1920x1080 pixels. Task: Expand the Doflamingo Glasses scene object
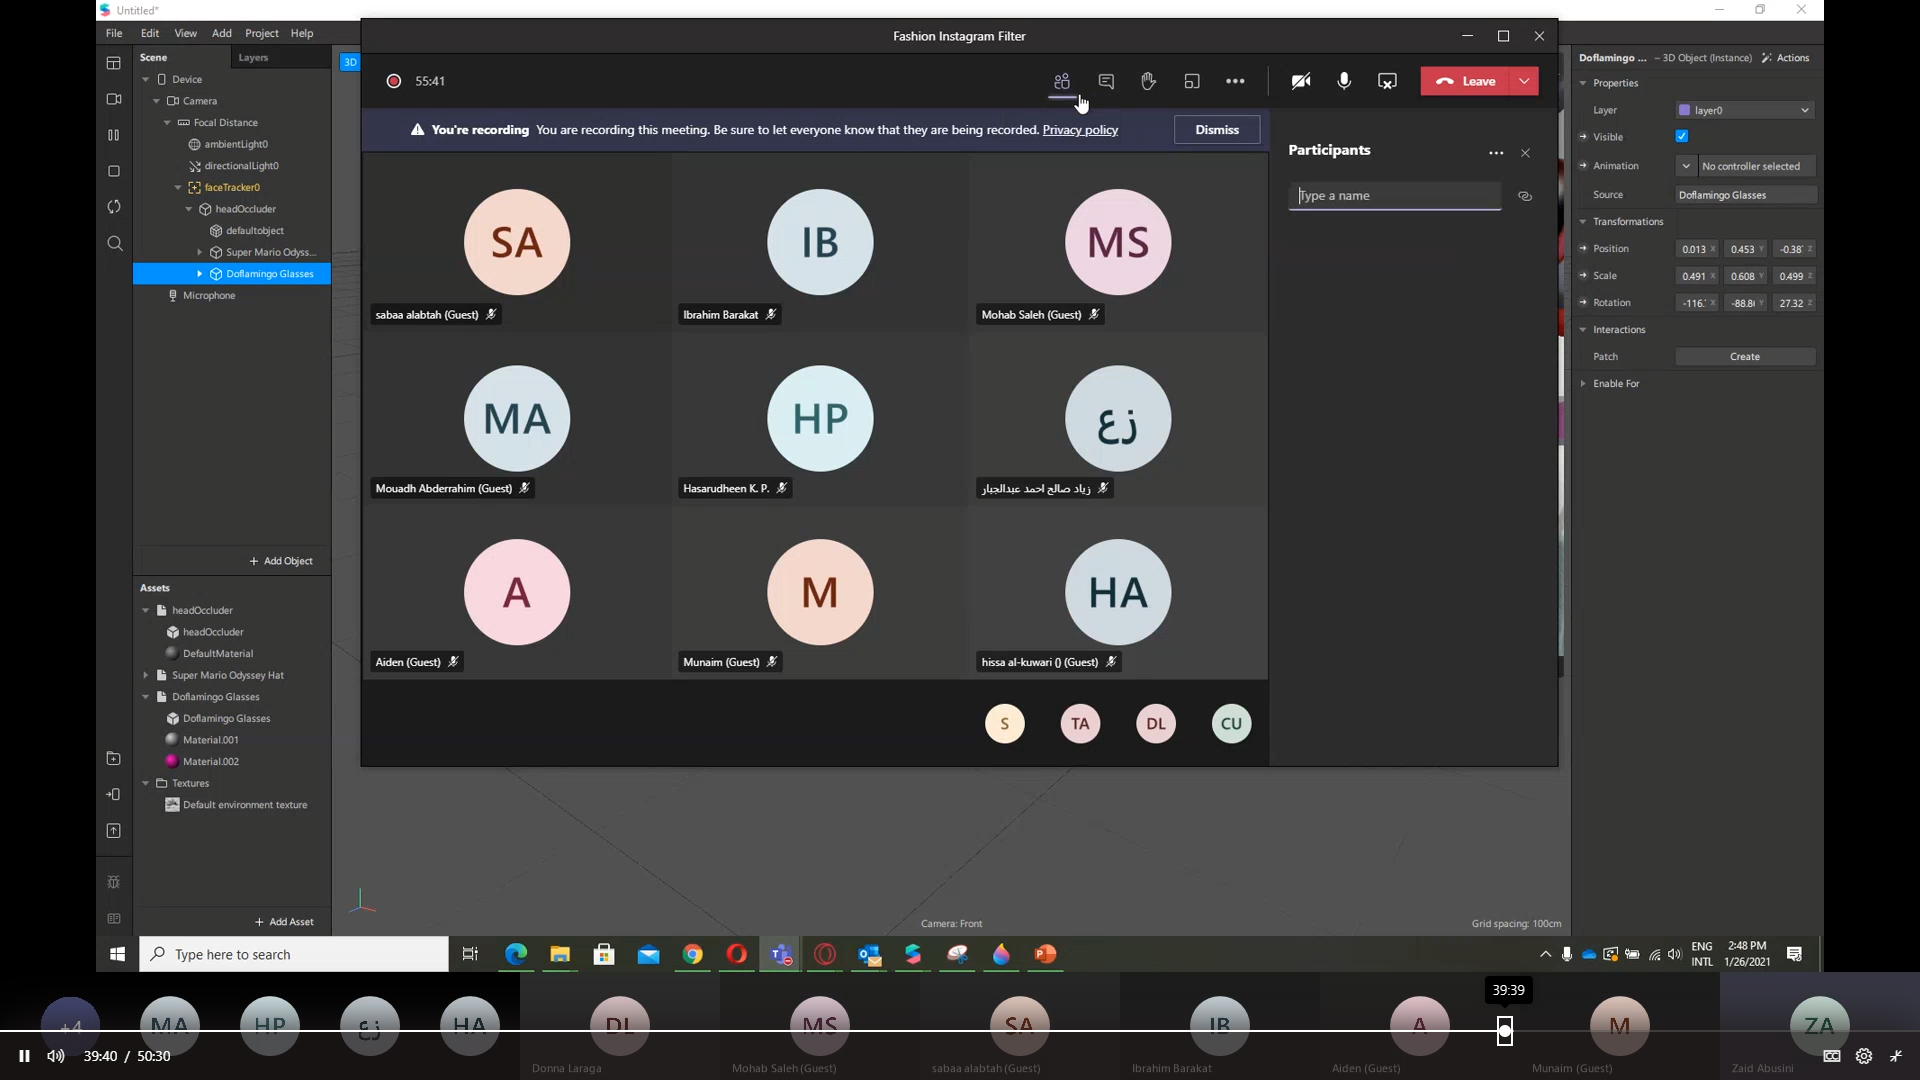[x=200, y=274]
